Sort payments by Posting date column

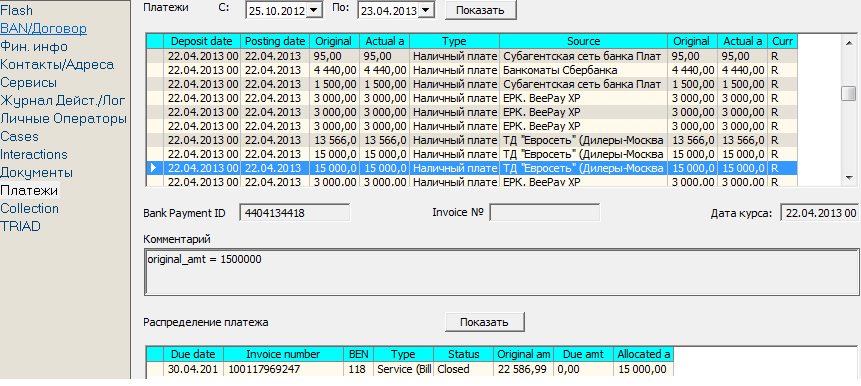(x=275, y=41)
